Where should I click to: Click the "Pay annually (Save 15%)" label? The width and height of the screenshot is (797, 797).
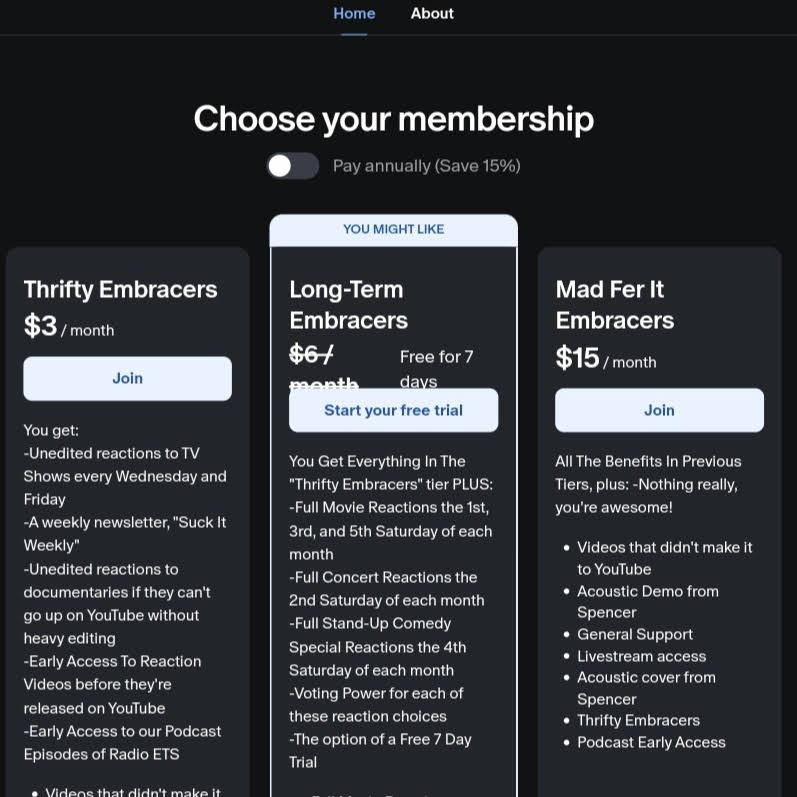pyautogui.click(x=426, y=166)
